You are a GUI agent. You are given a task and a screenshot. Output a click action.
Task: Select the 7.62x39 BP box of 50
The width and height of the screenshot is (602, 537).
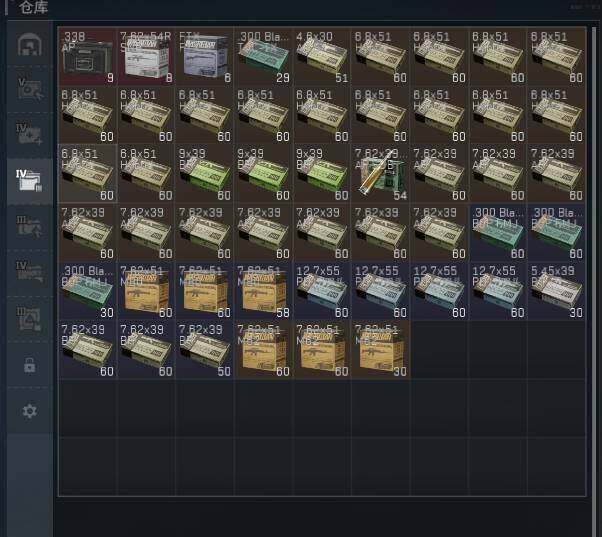[205, 350]
